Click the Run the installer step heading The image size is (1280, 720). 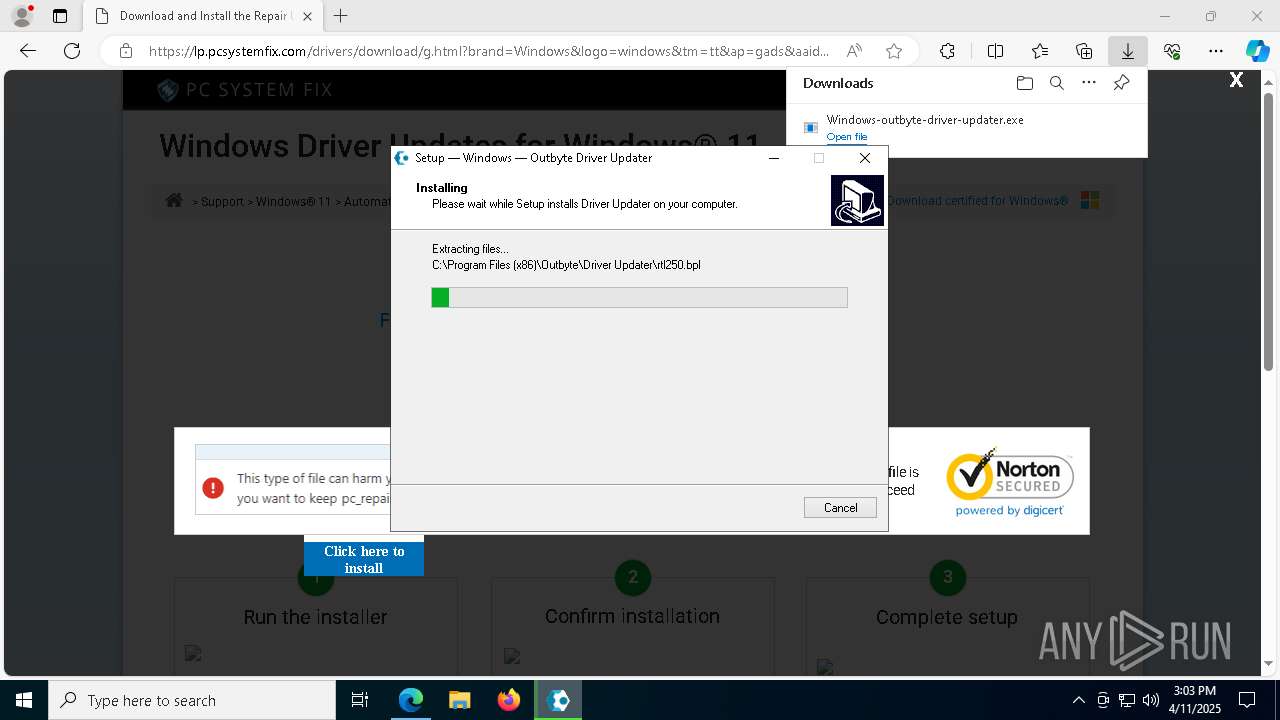[315, 617]
